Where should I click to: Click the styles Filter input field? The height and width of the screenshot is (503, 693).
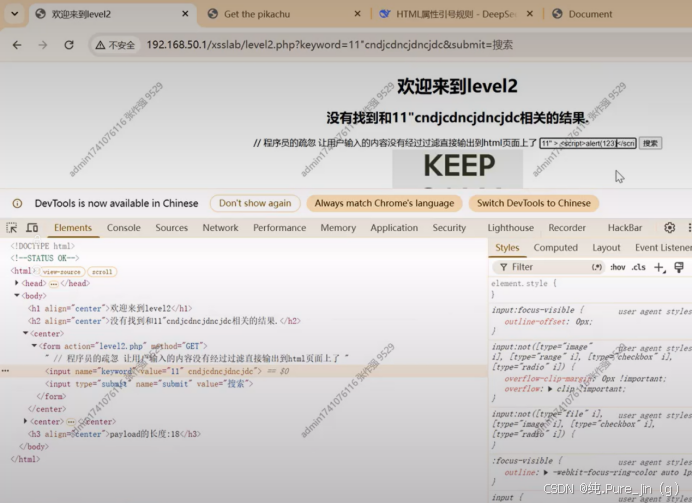[546, 267]
